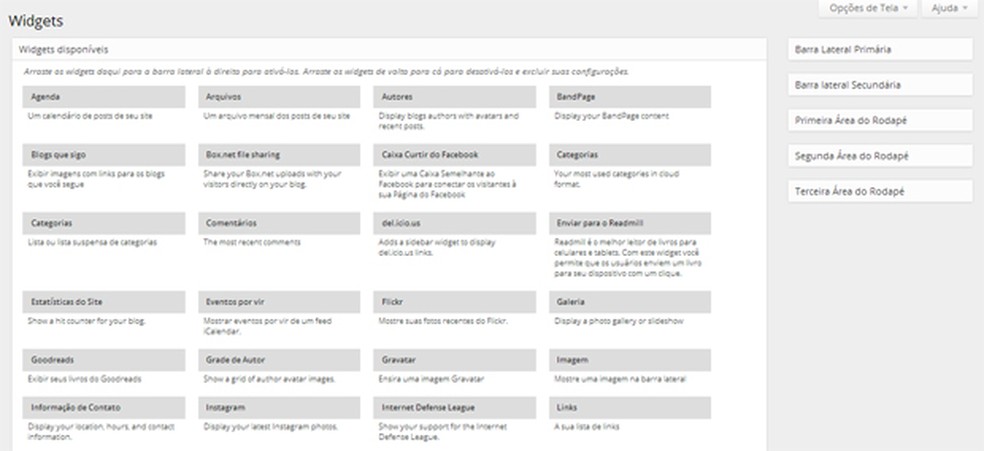The image size is (984, 451).
Task: Select the Estatísticas do Site widget
Action: coord(104,302)
